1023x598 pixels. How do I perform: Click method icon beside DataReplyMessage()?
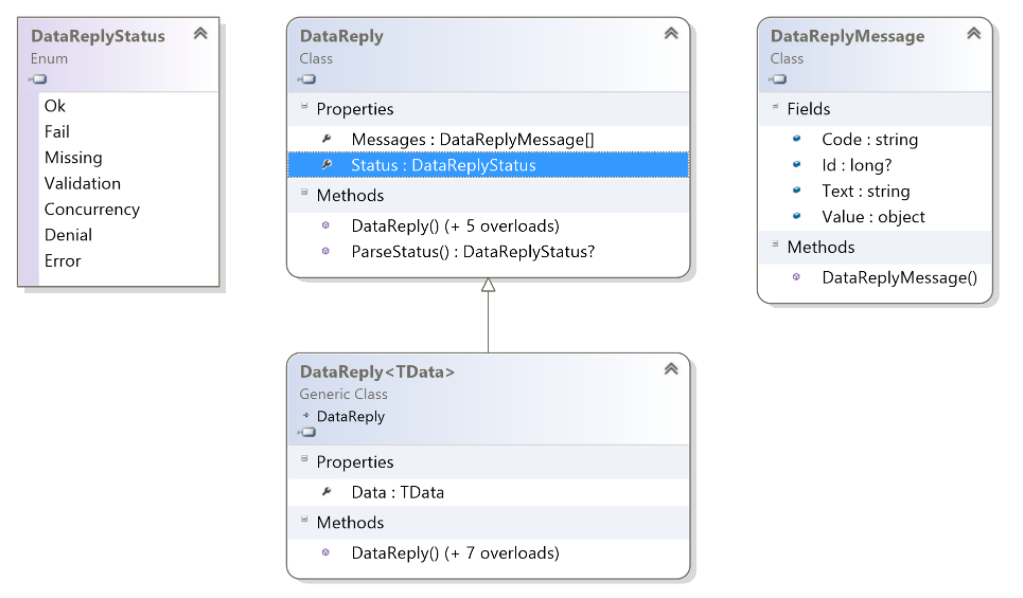(x=796, y=277)
